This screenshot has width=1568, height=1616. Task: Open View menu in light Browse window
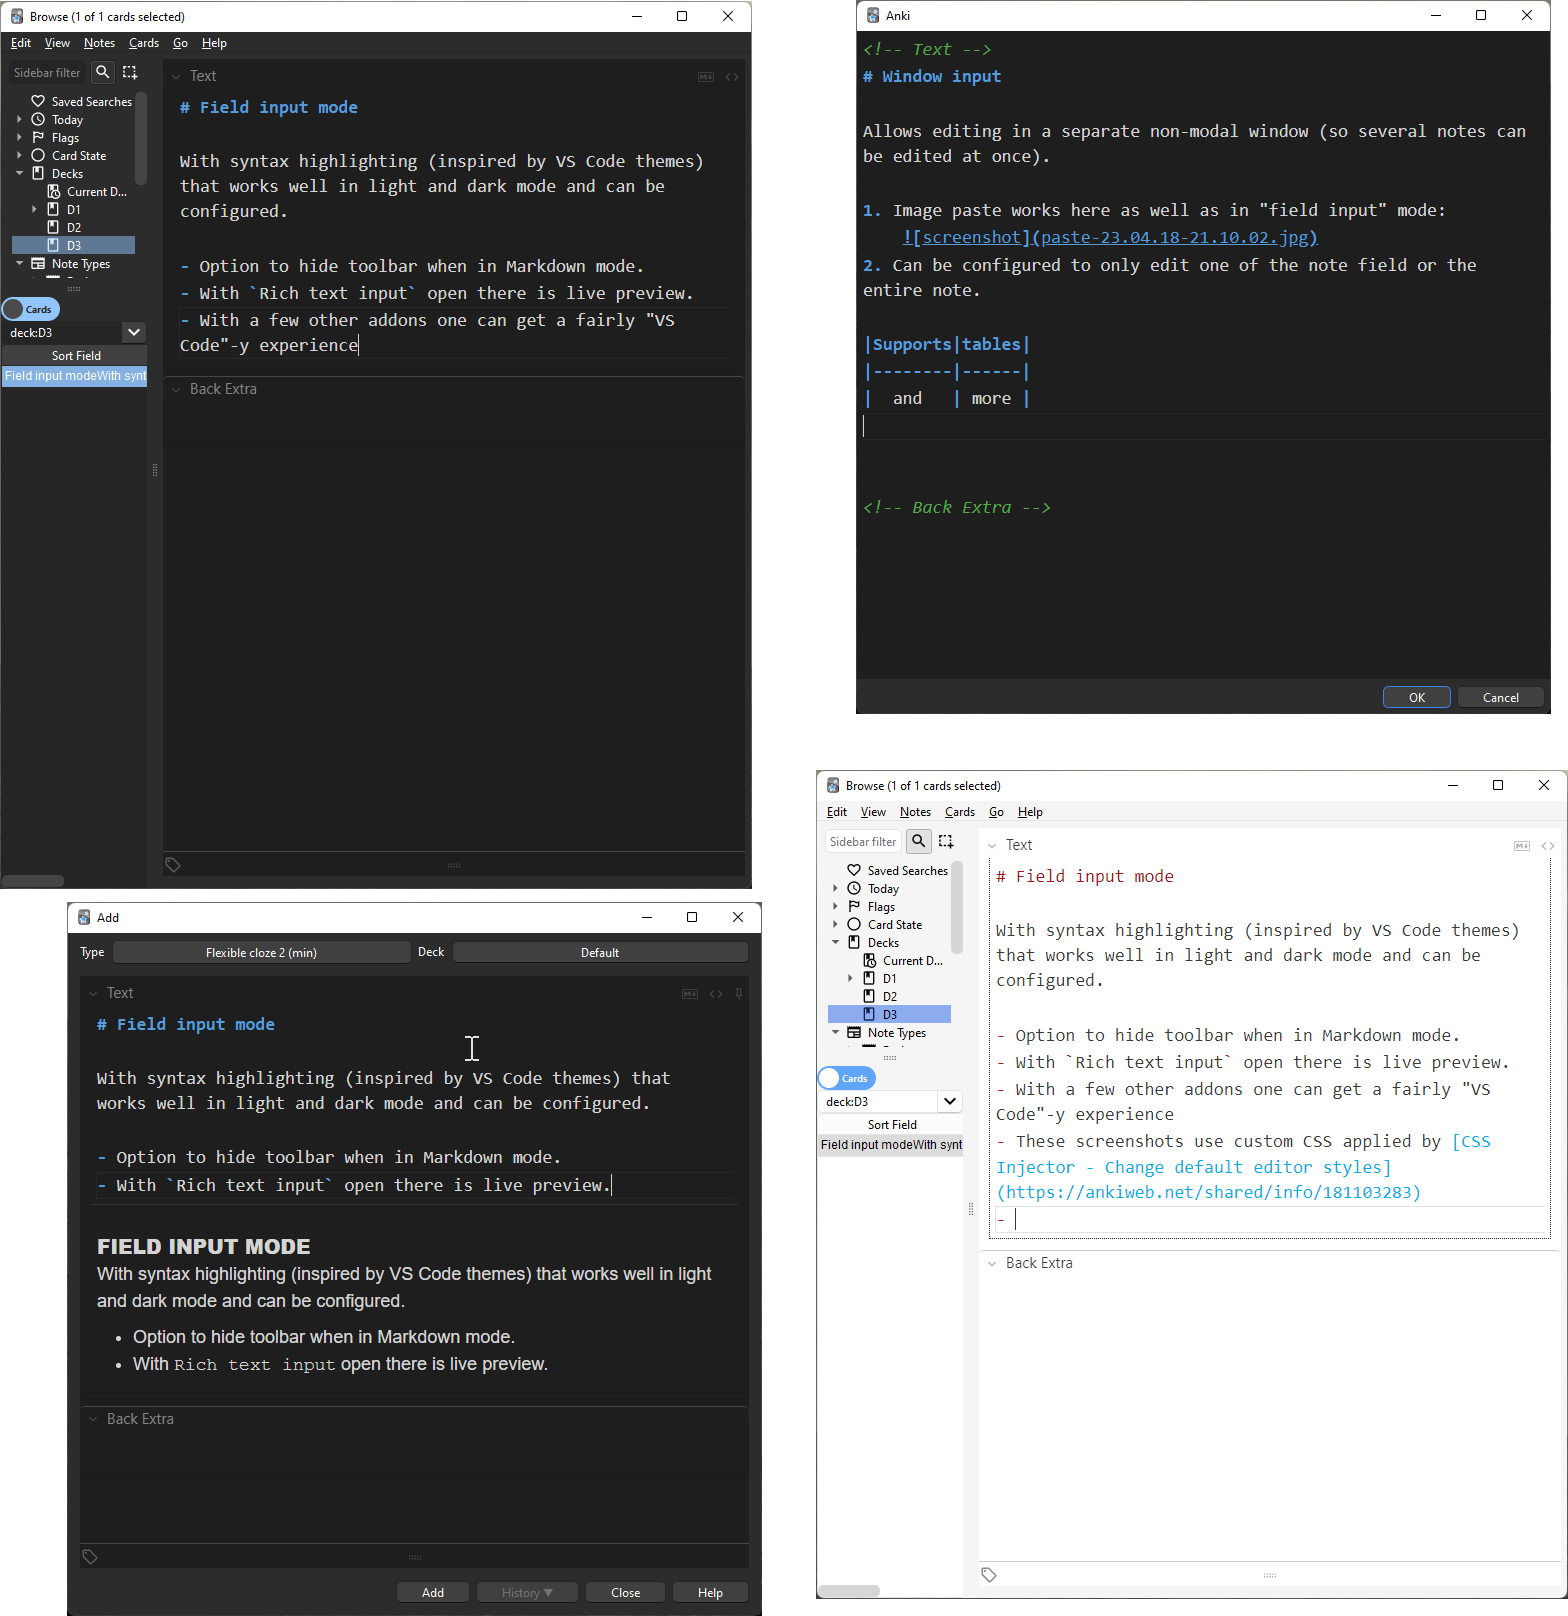[873, 812]
